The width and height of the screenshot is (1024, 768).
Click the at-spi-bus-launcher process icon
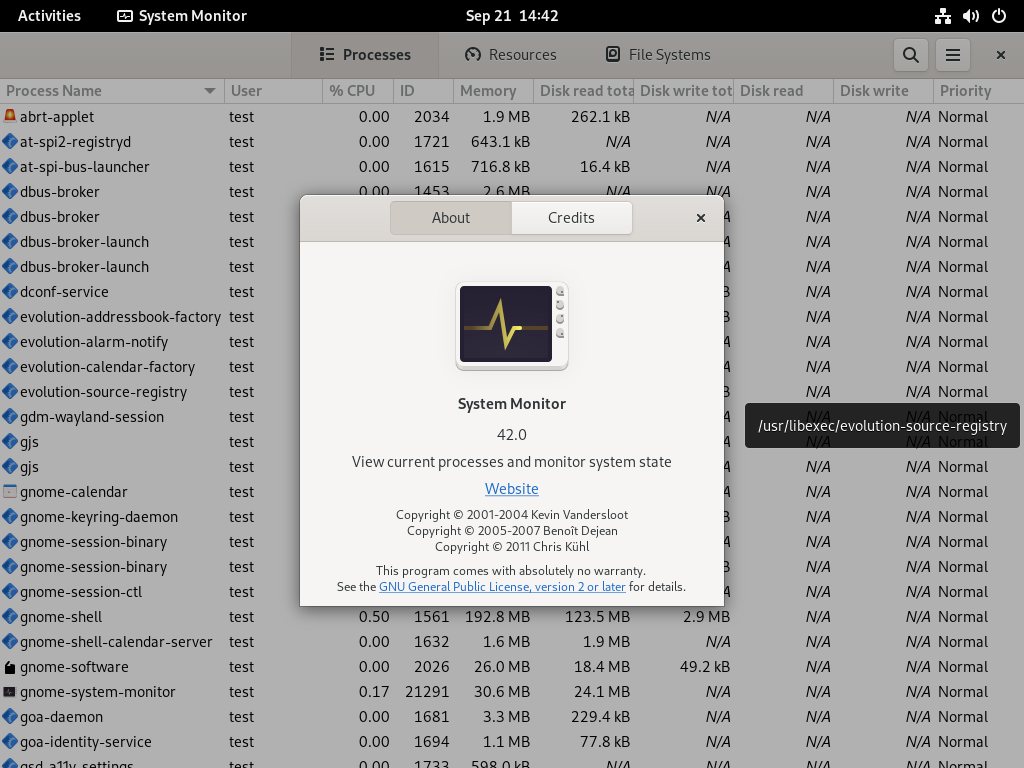10,167
